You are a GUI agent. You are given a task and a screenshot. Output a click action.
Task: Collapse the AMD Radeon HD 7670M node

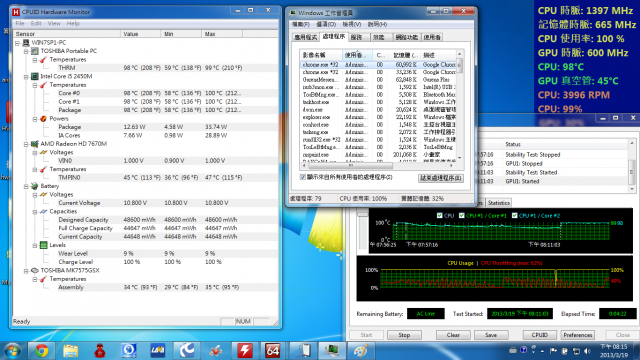pyautogui.click(x=26, y=144)
